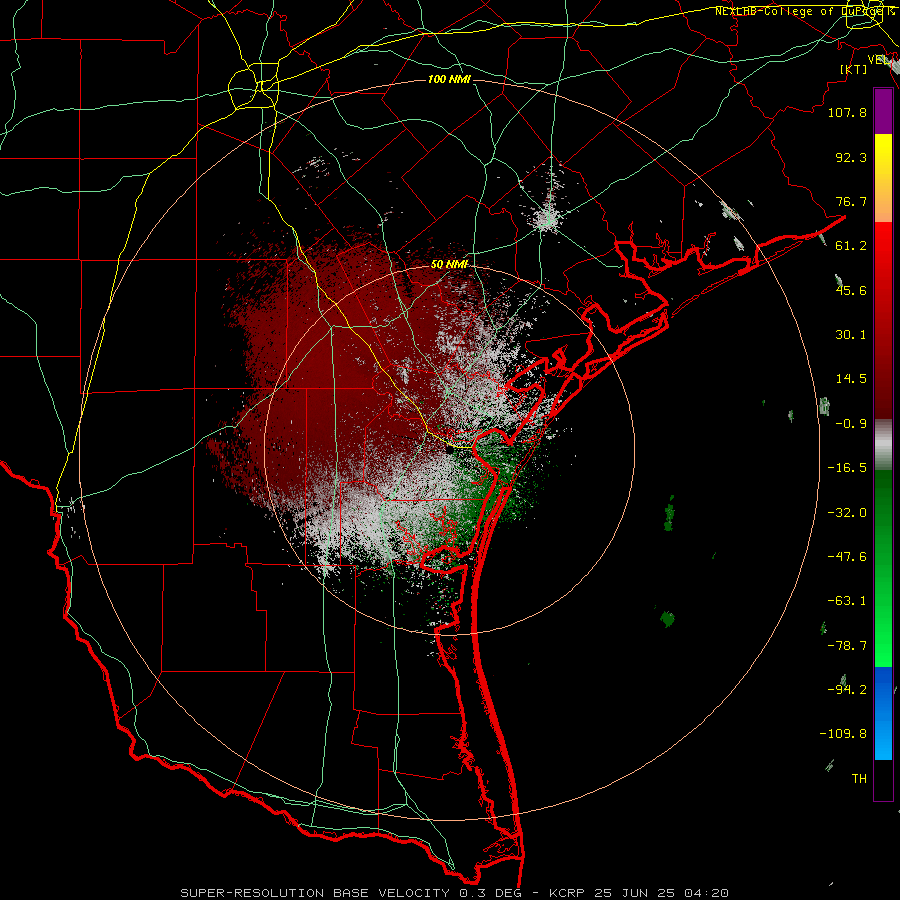Viewport: 900px width, 900px height.
Task: Click the 50 NMI range ring label
Action: pyautogui.click(x=449, y=264)
